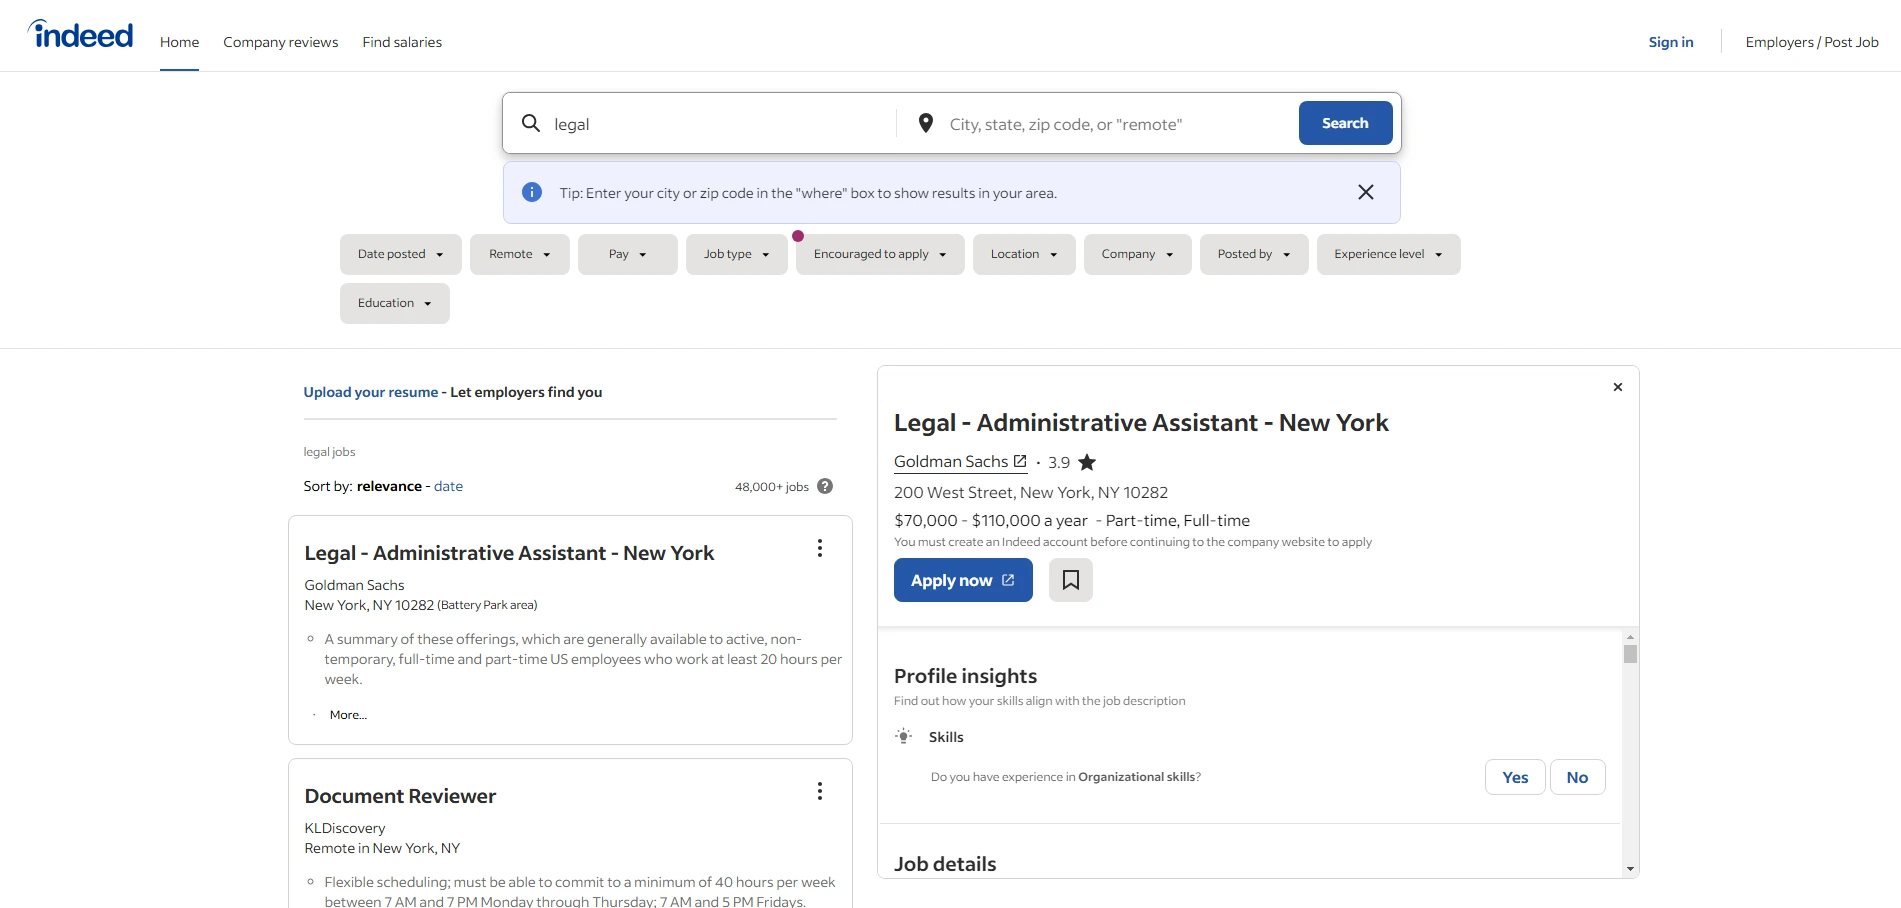
Task: Click the blue info tip icon
Action: point(532,192)
